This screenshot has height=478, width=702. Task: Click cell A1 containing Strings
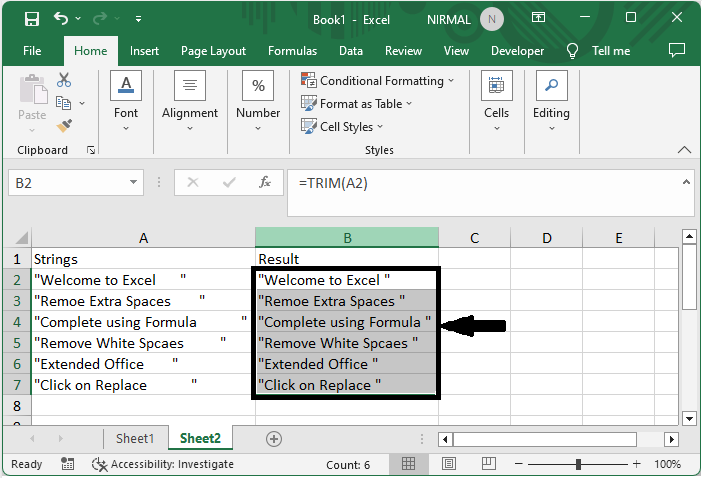pyautogui.click(x=143, y=259)
